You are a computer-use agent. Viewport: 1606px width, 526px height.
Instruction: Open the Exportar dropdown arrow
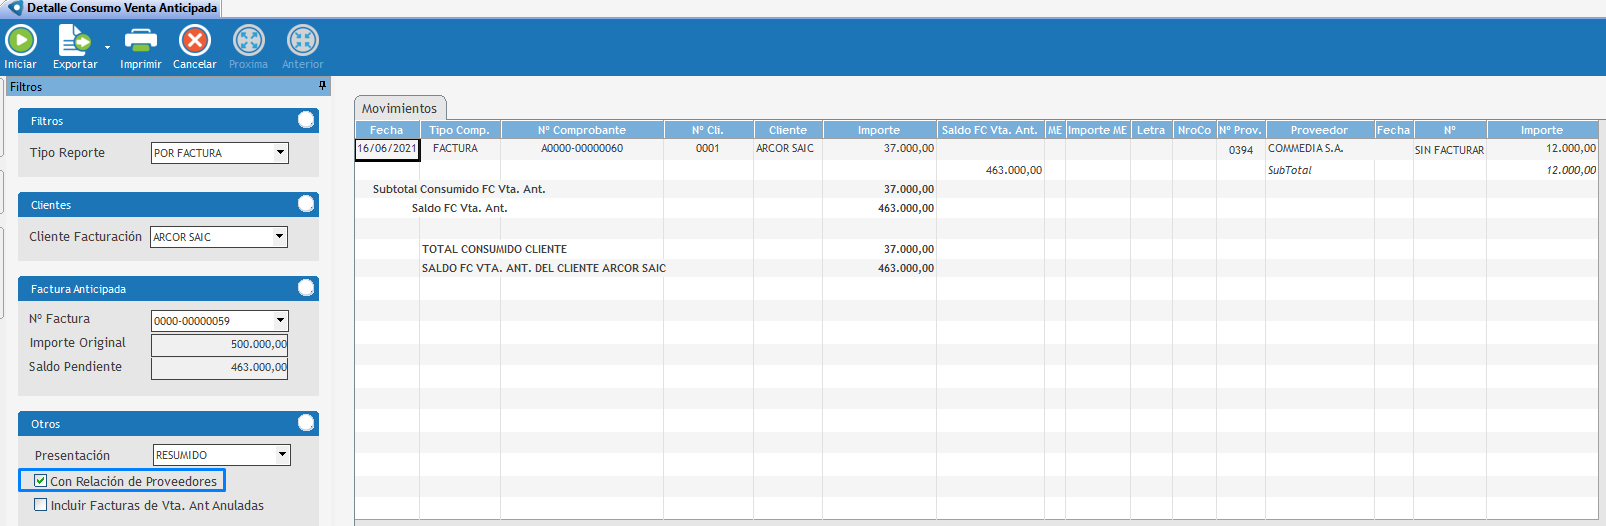point(107,47)
